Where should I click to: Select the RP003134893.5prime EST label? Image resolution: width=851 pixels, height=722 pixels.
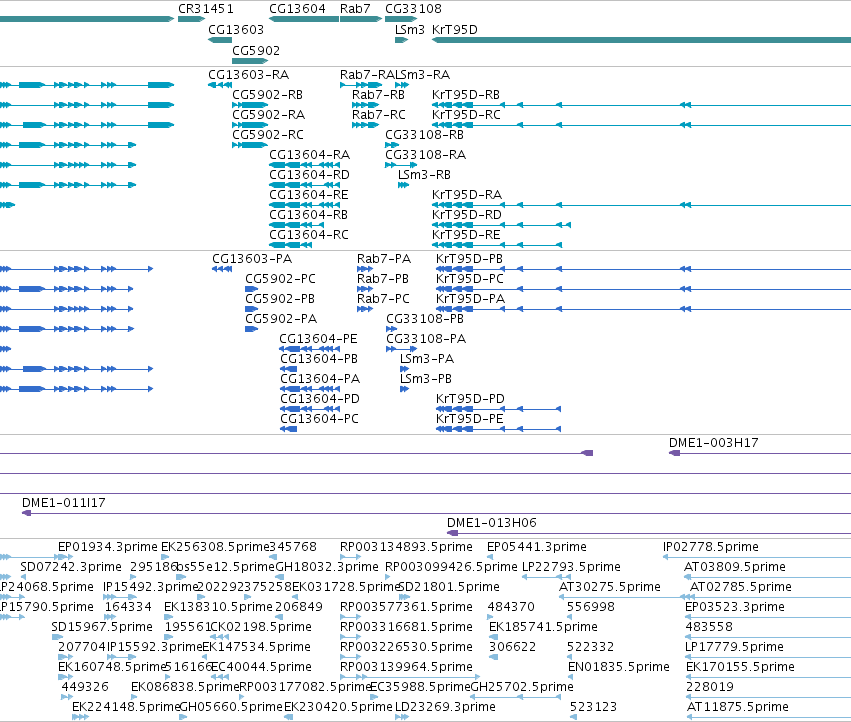tap(406, 547)
